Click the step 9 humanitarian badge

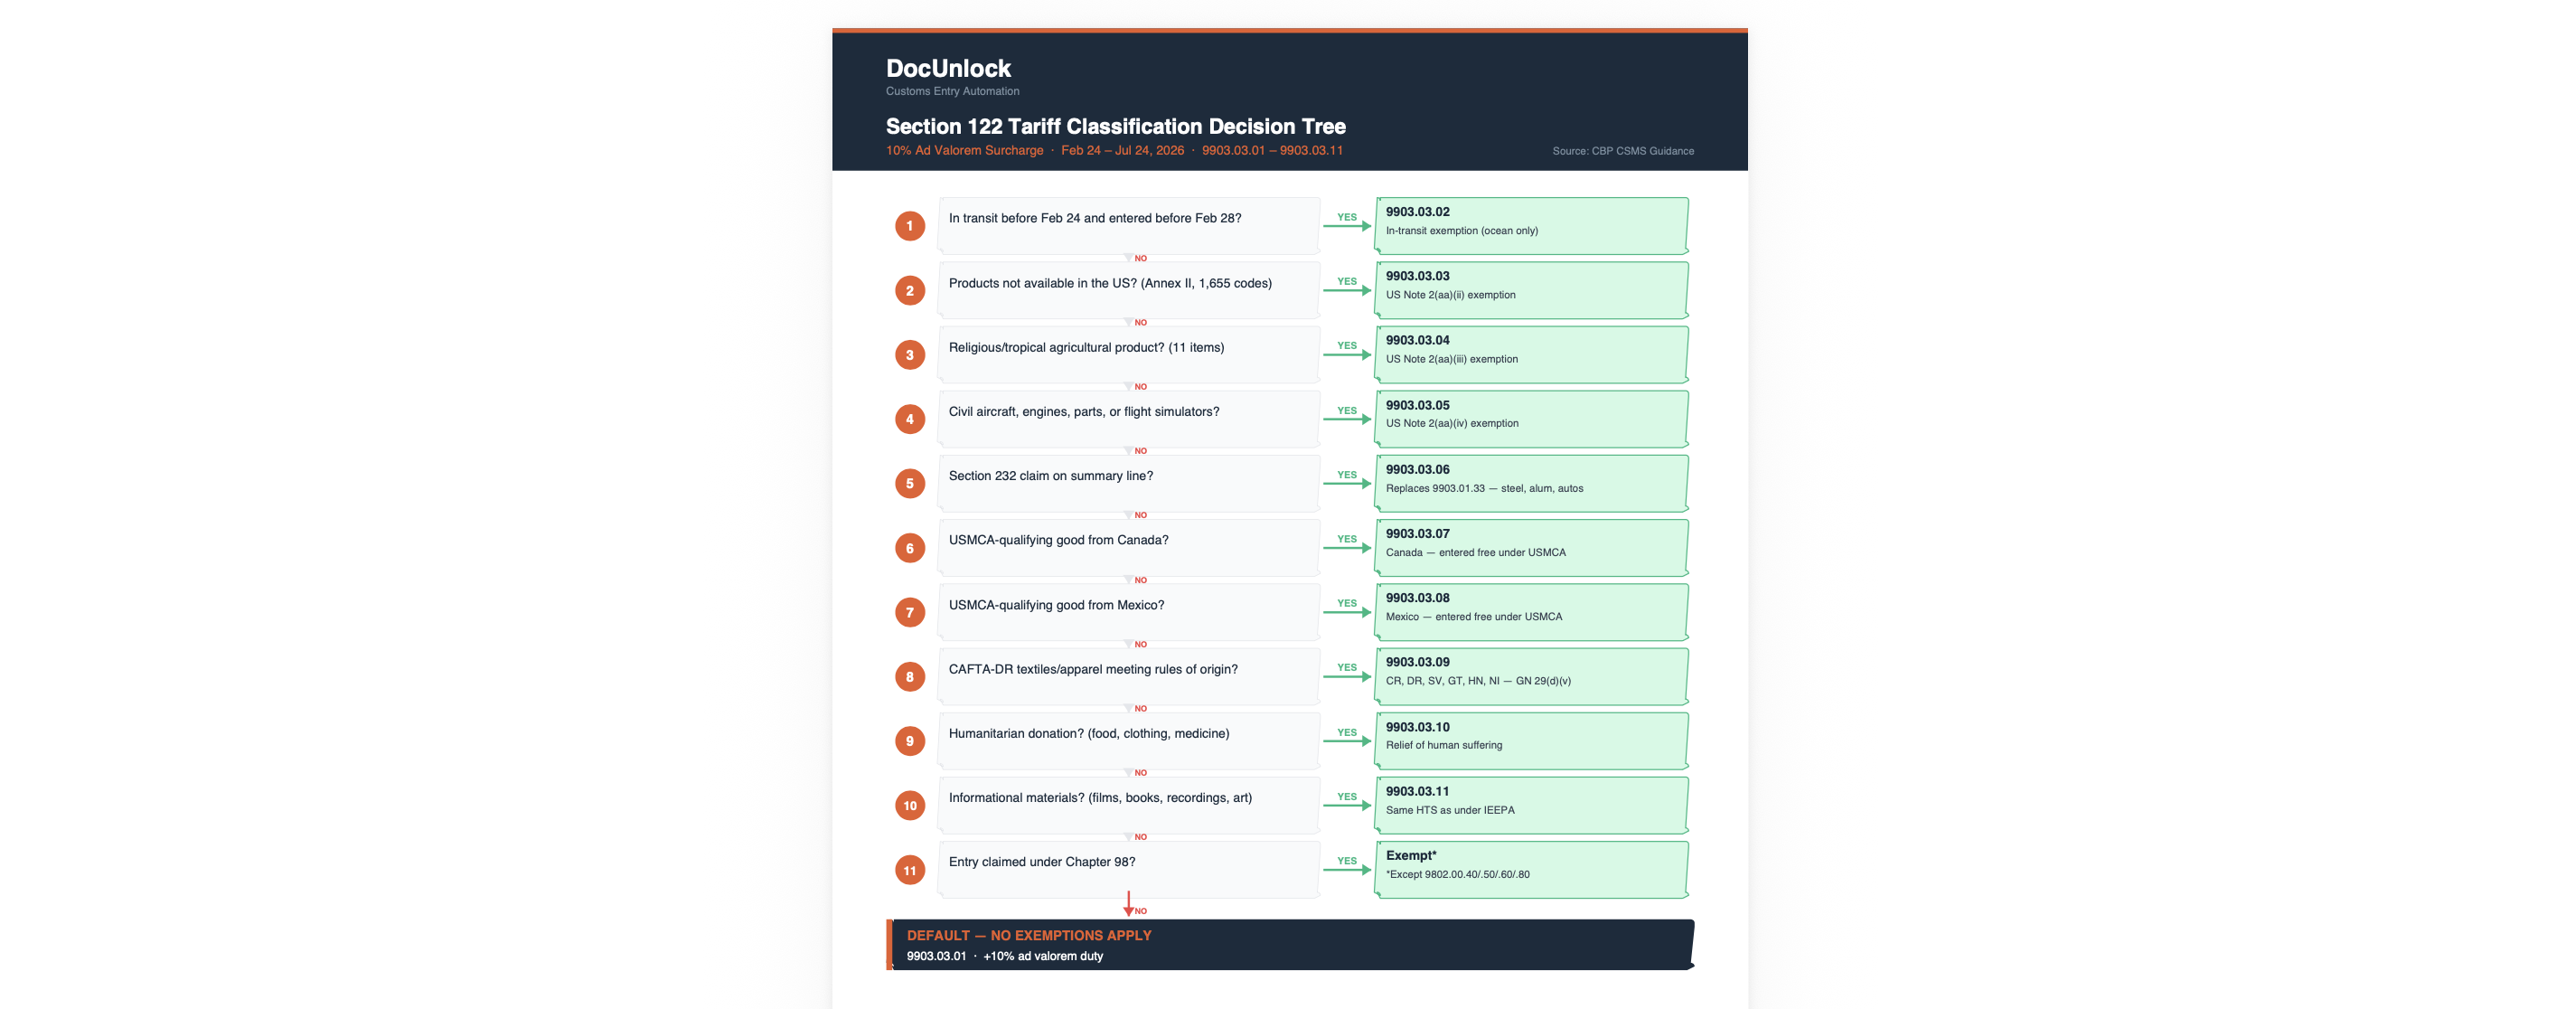coord(909,741)
